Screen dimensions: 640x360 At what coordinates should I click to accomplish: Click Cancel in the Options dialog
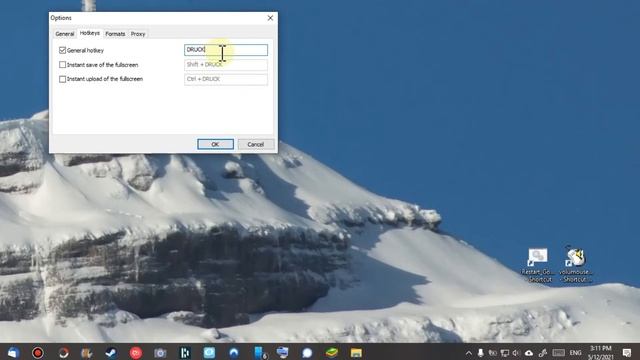coord(256,144)
